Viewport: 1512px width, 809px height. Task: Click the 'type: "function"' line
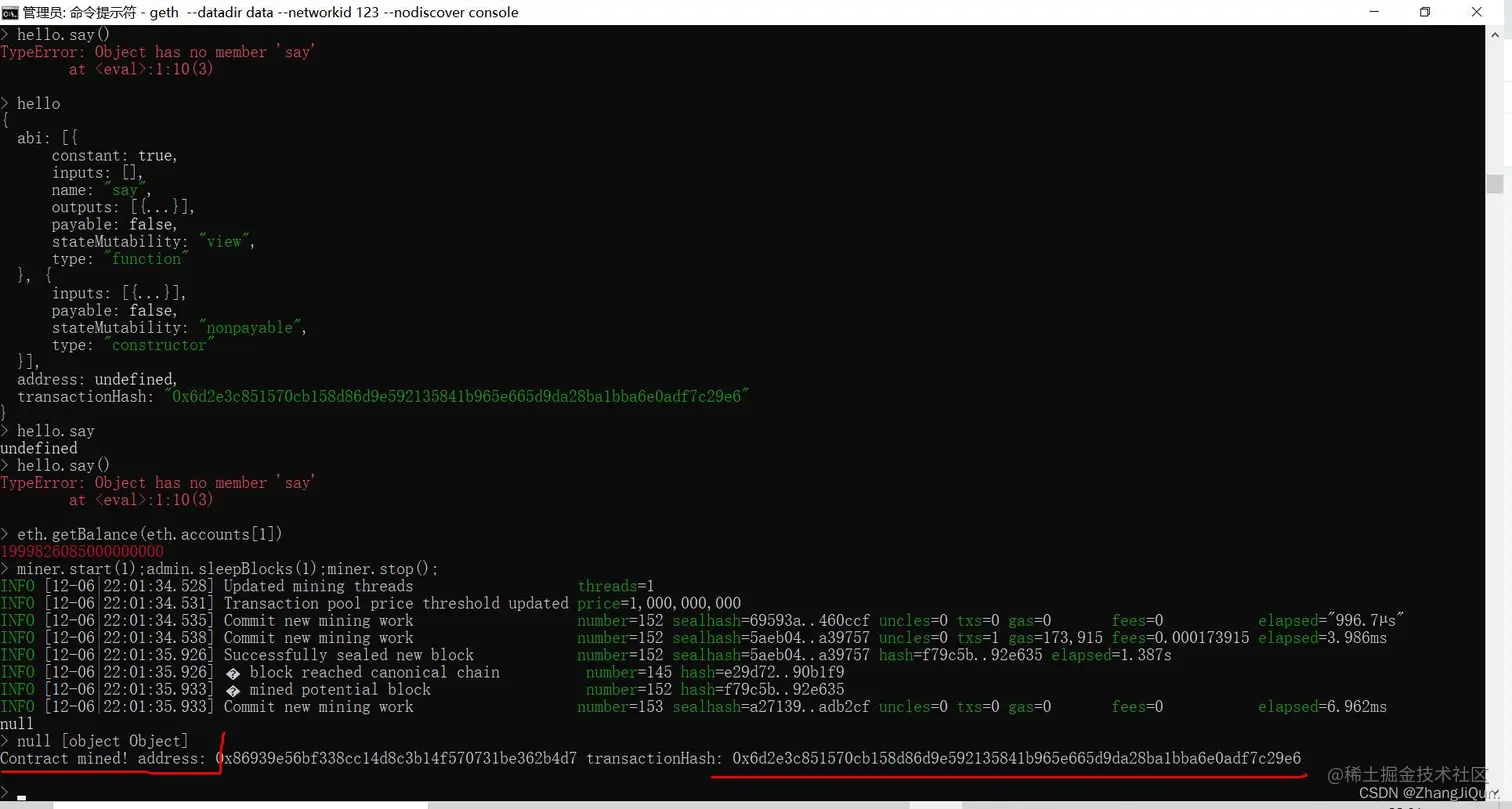pos(119,259)
